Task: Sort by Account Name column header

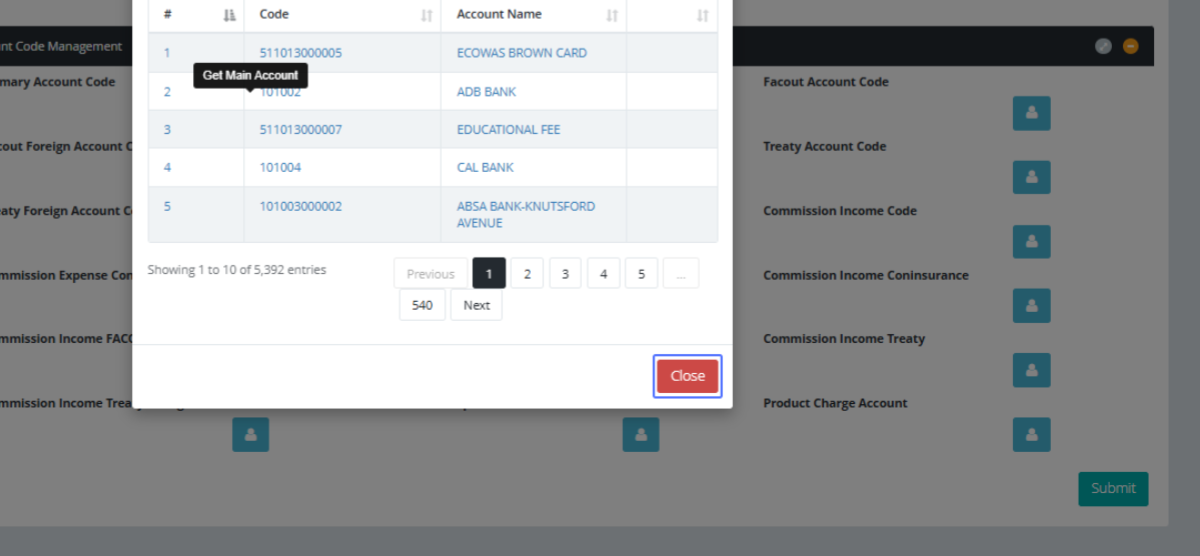Action: click(x=533, y=15)
